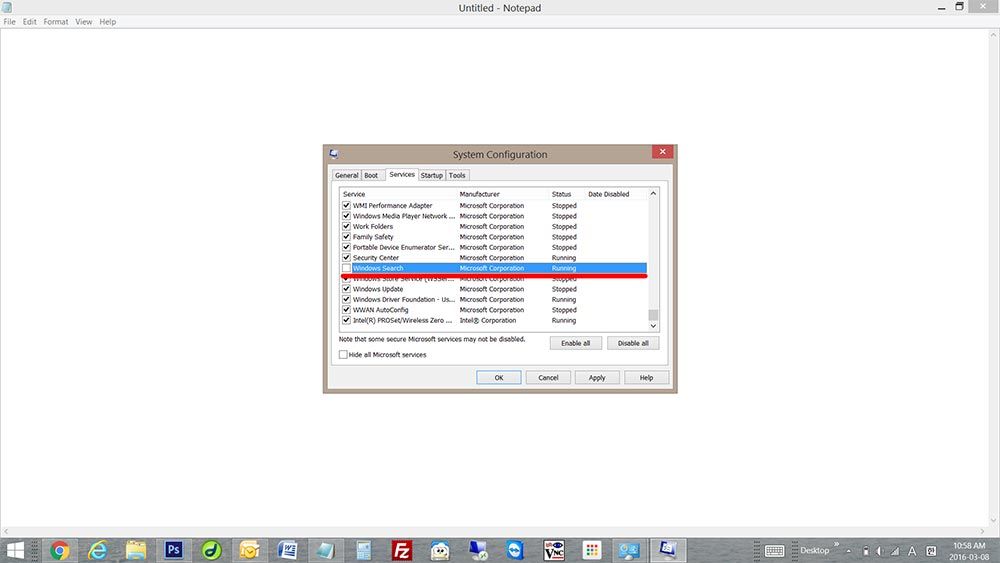
Task: Launch TeamViewer from the taskbar
Action: point(515,550)
